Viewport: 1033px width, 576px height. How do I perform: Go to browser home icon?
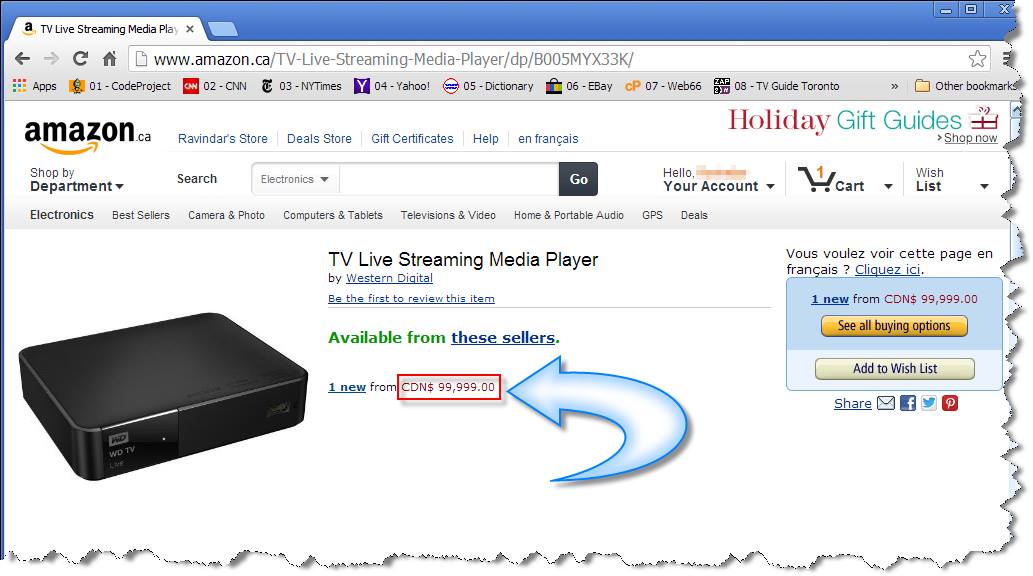coord(109,59)
